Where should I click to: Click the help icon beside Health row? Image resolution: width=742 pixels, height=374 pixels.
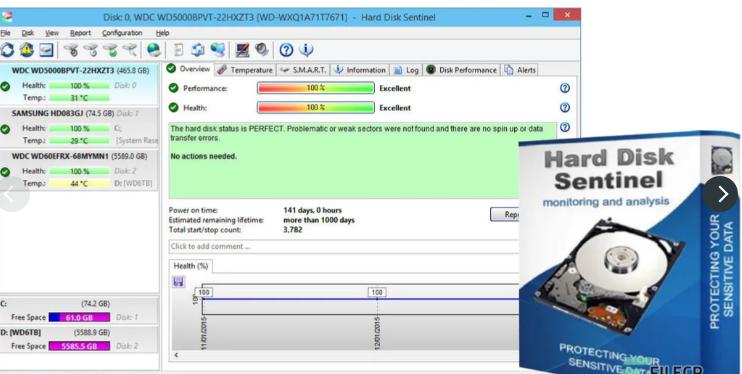click(565, 107)
